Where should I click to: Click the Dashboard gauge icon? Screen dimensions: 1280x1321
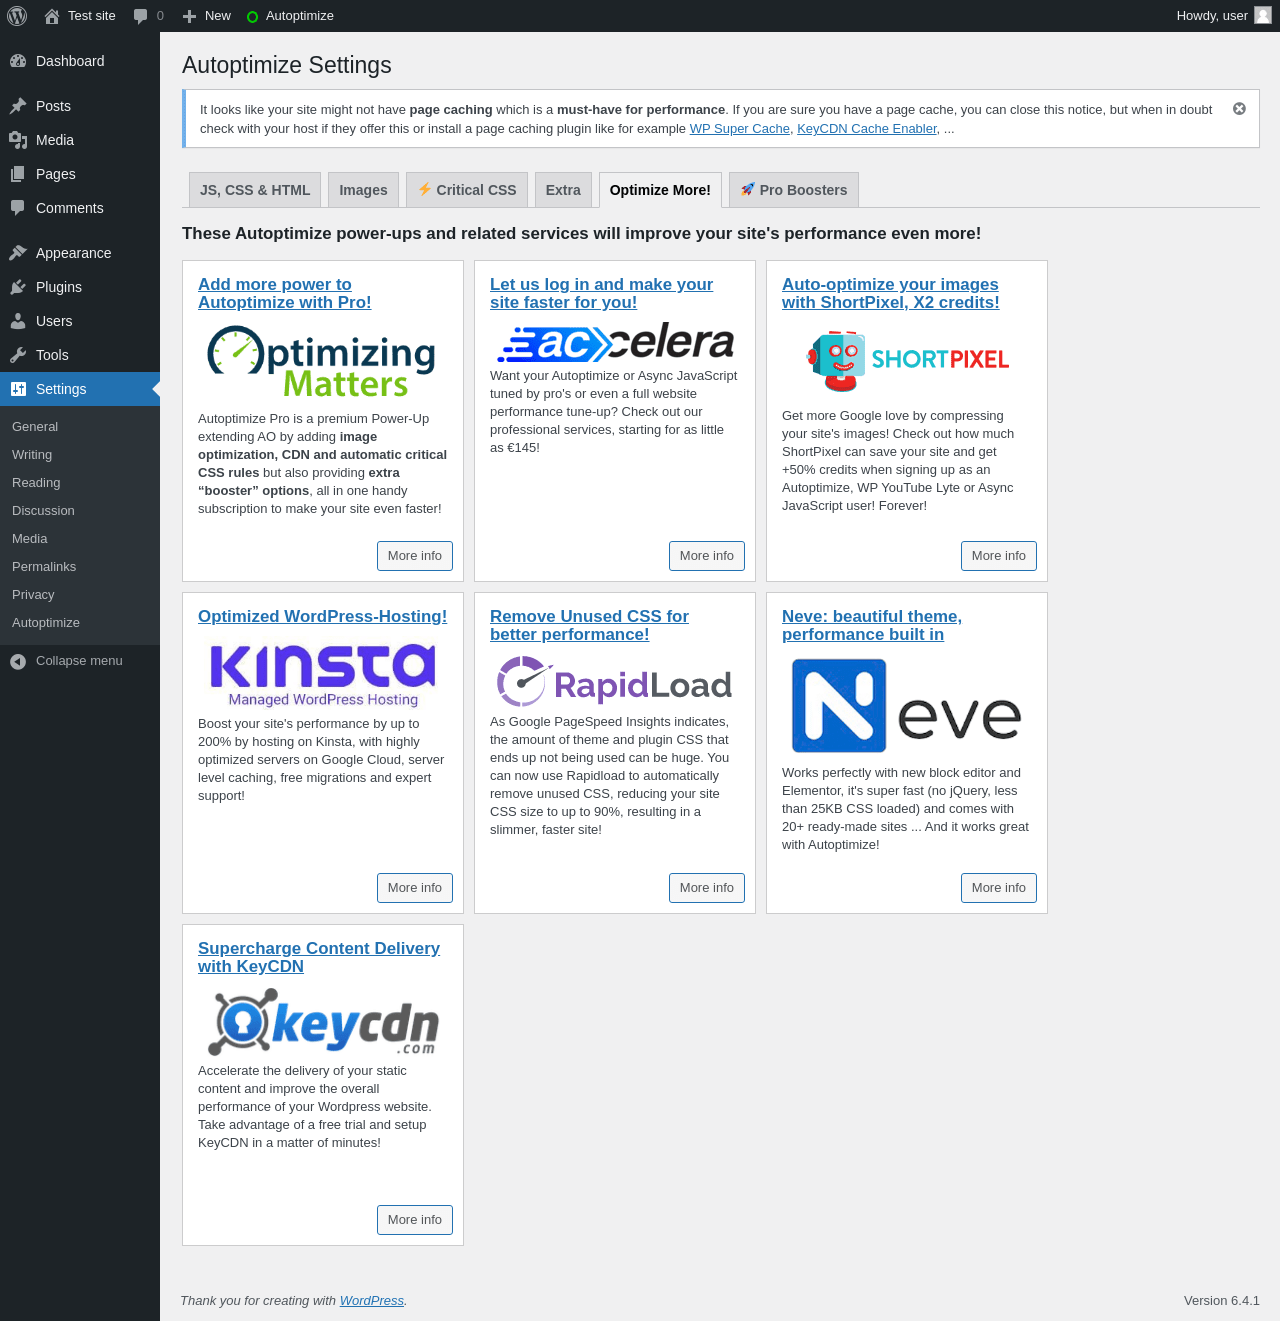(x=18, y=61)
